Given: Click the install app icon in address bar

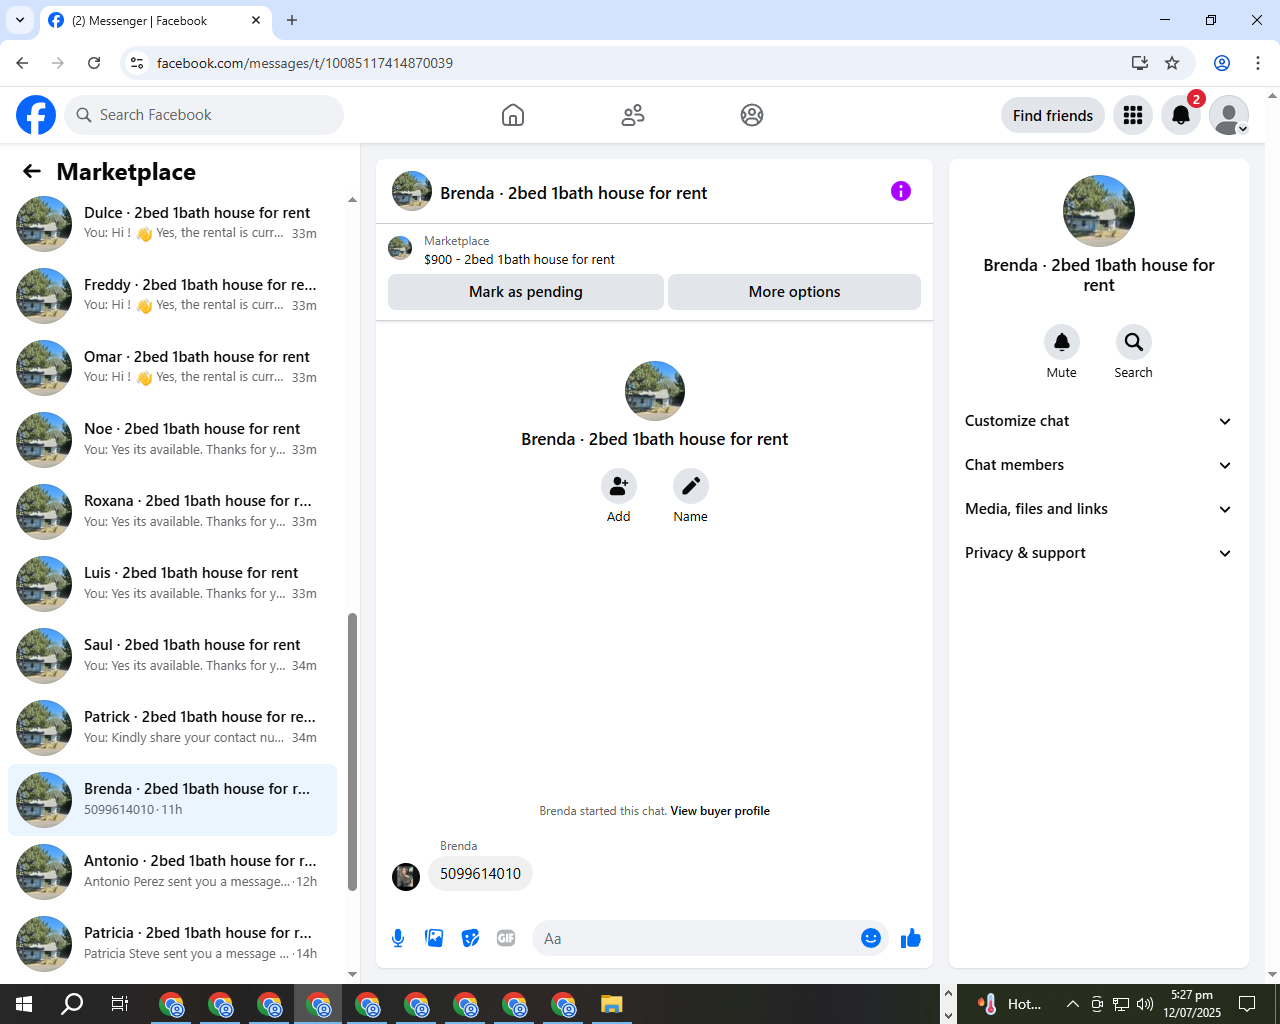Looking at the screenshot, I should 1140,63.
